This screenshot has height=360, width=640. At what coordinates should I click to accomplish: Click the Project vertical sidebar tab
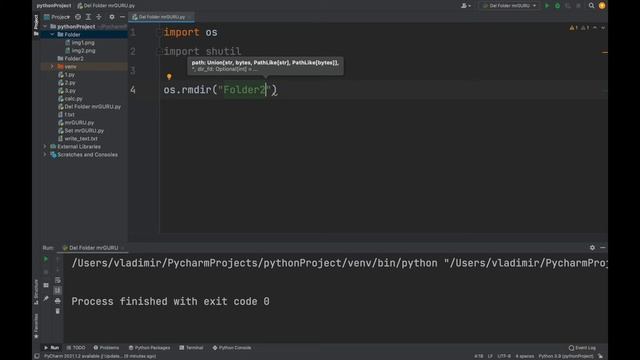point(36,24)
